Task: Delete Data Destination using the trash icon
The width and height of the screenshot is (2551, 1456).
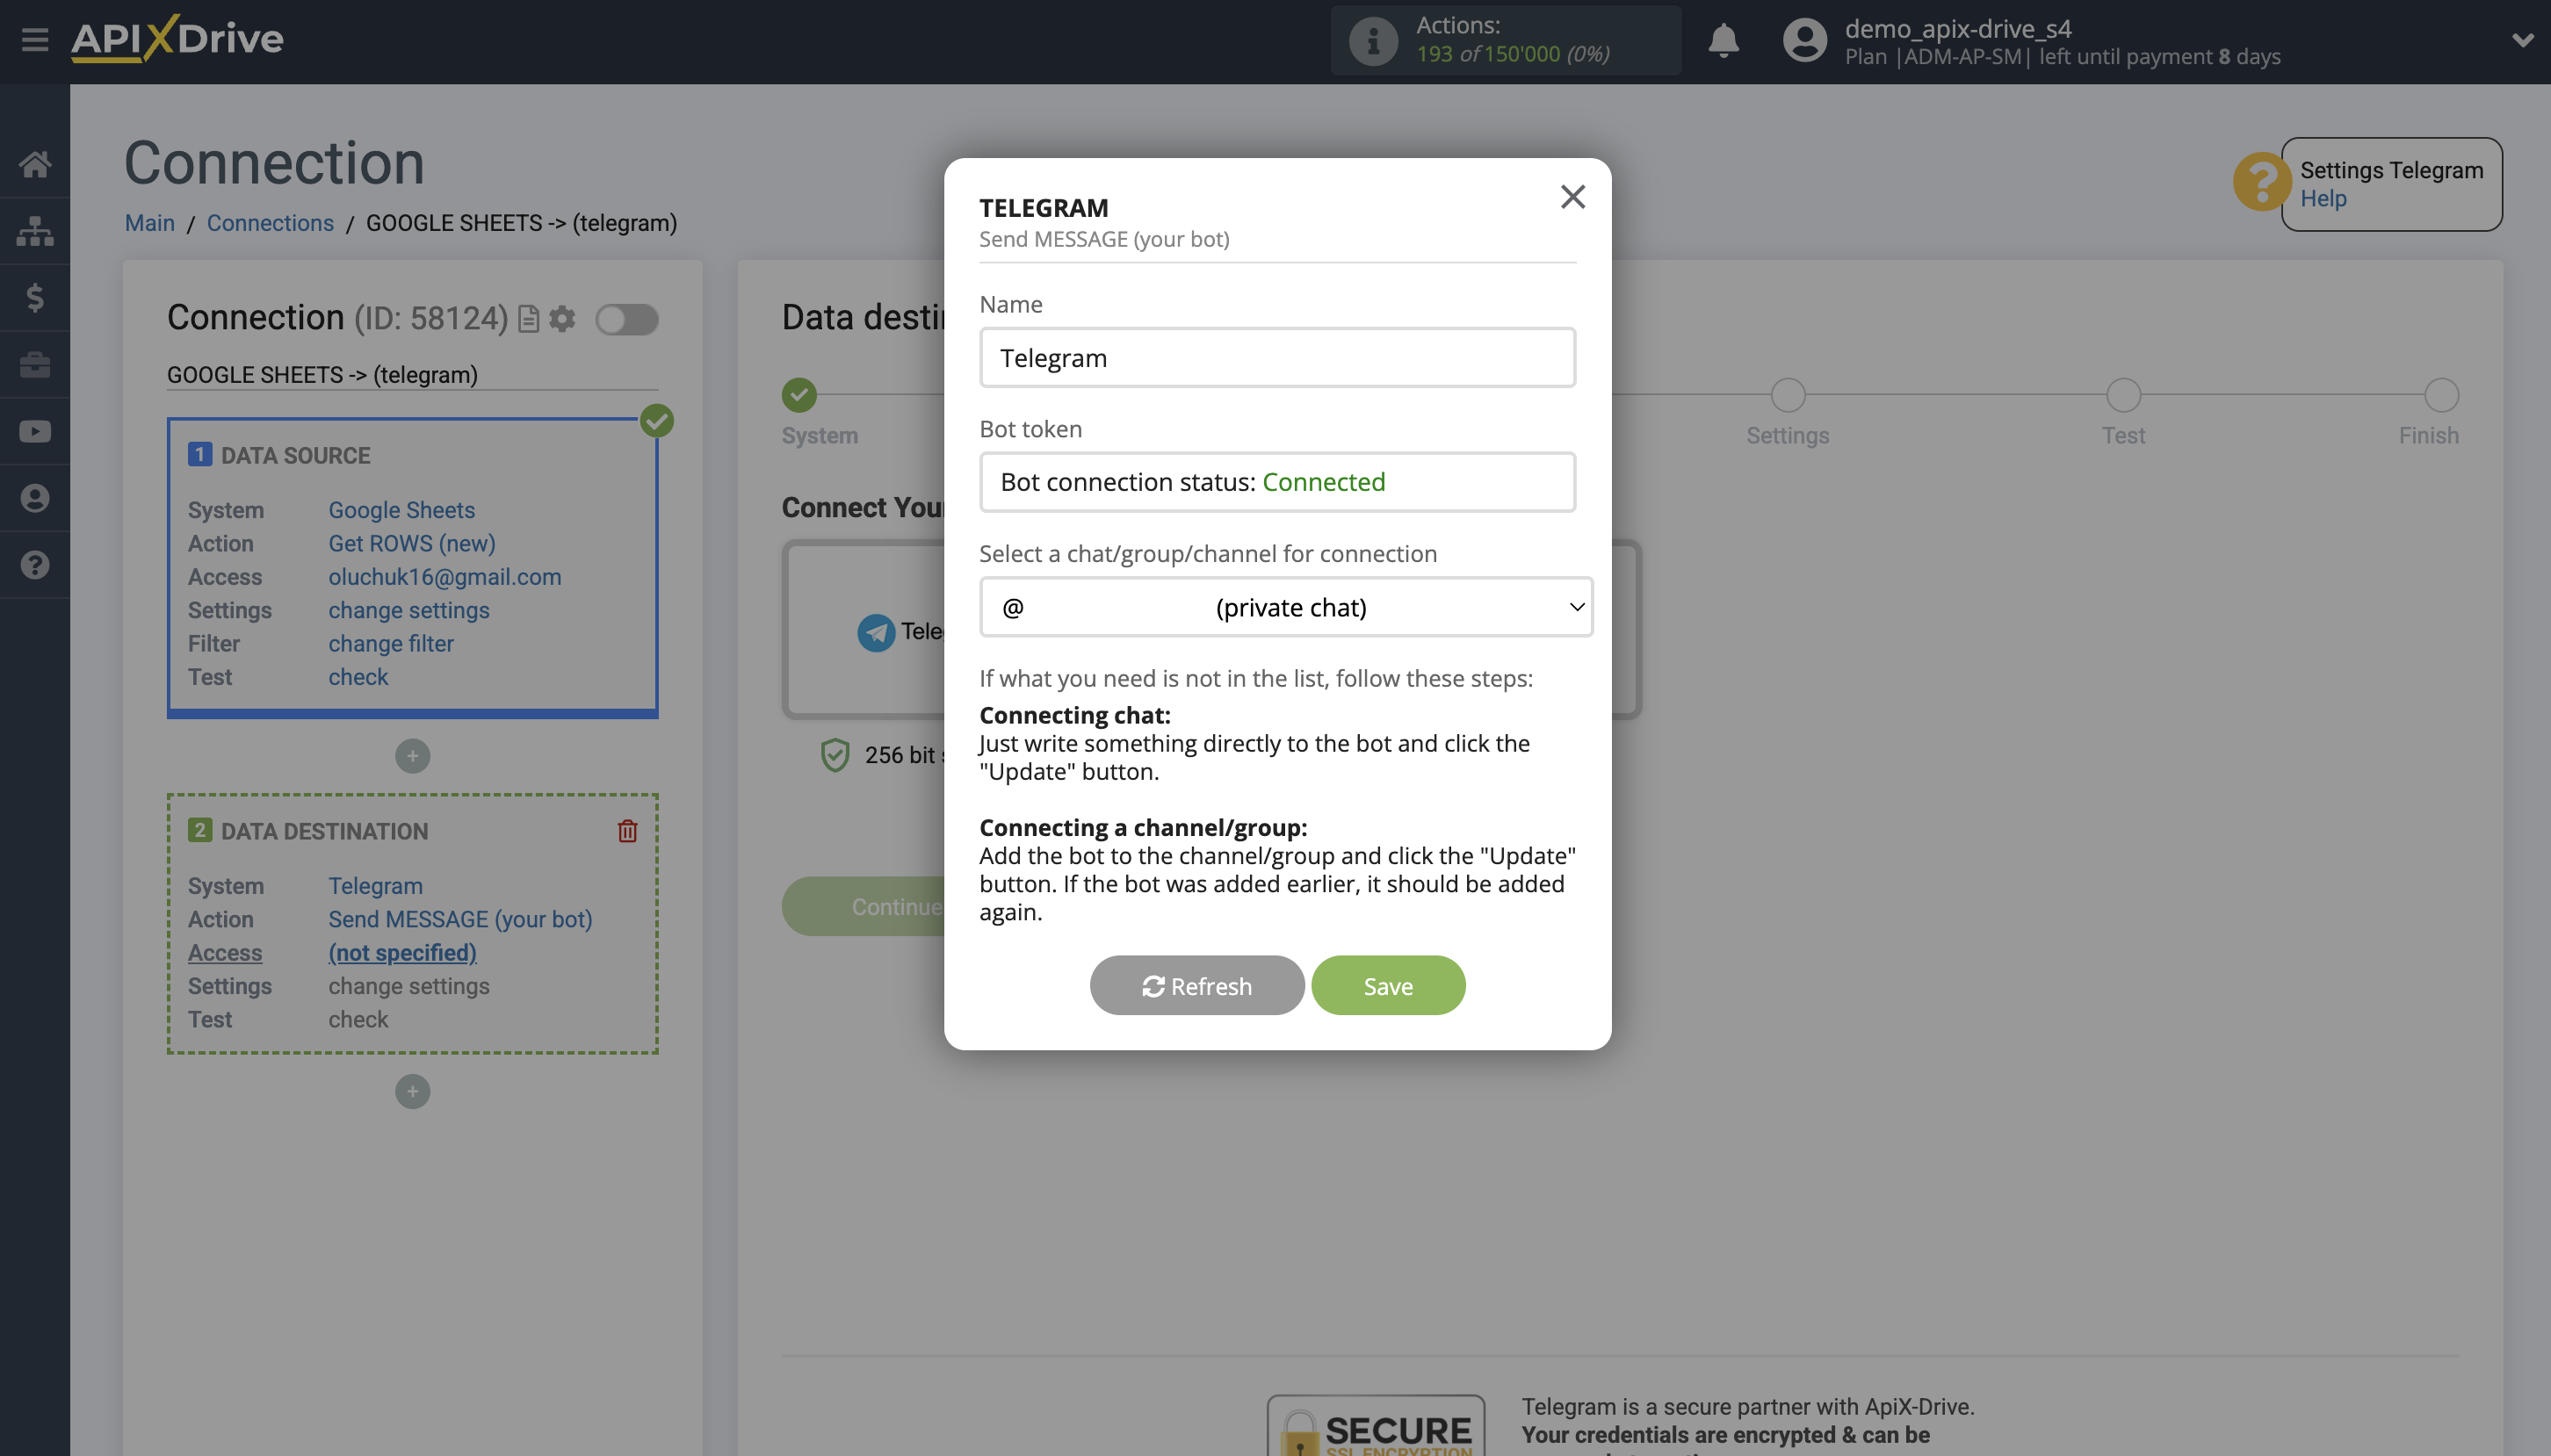Action: (627, 830)
